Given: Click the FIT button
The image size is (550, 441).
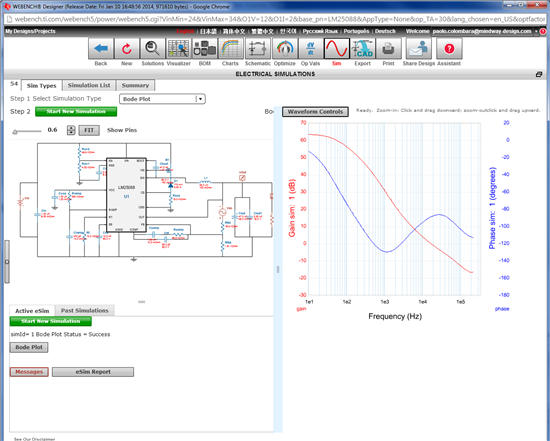Looking at the screenshot, I should point(89,130).
